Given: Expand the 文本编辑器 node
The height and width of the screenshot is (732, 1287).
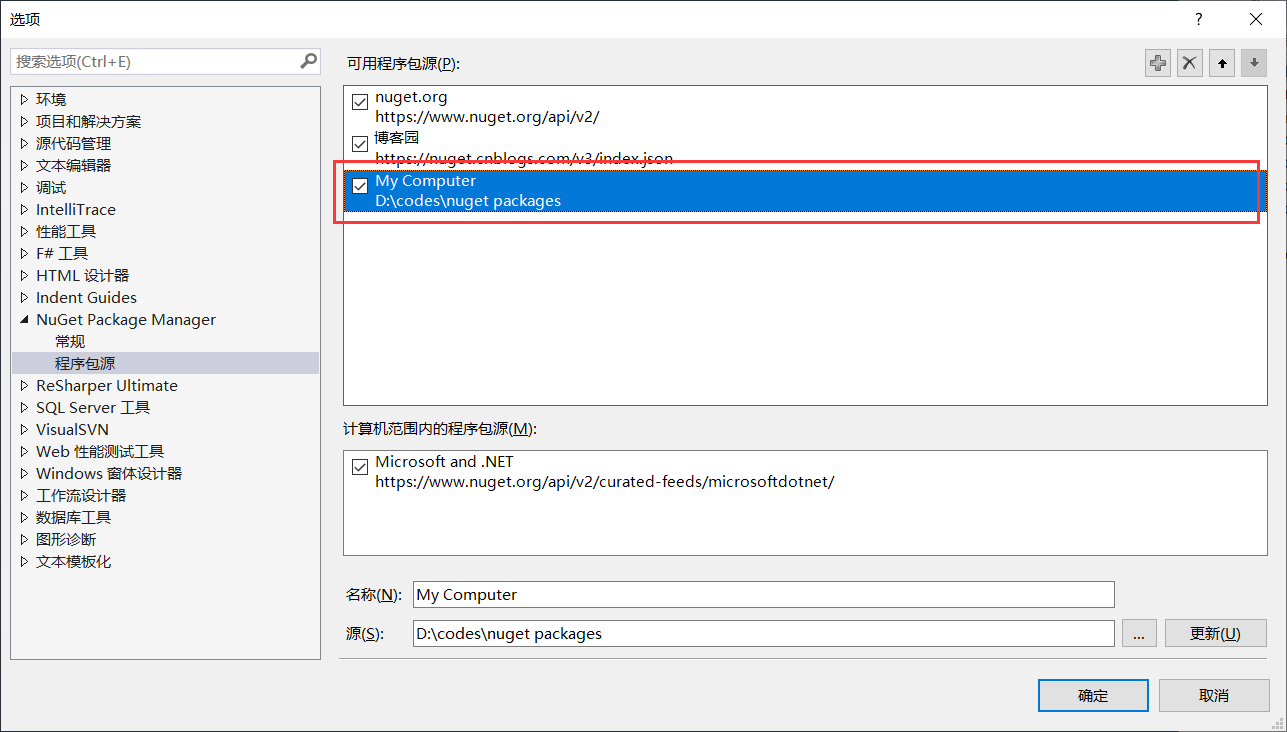Looking at the screenshot, I should 25,166.
